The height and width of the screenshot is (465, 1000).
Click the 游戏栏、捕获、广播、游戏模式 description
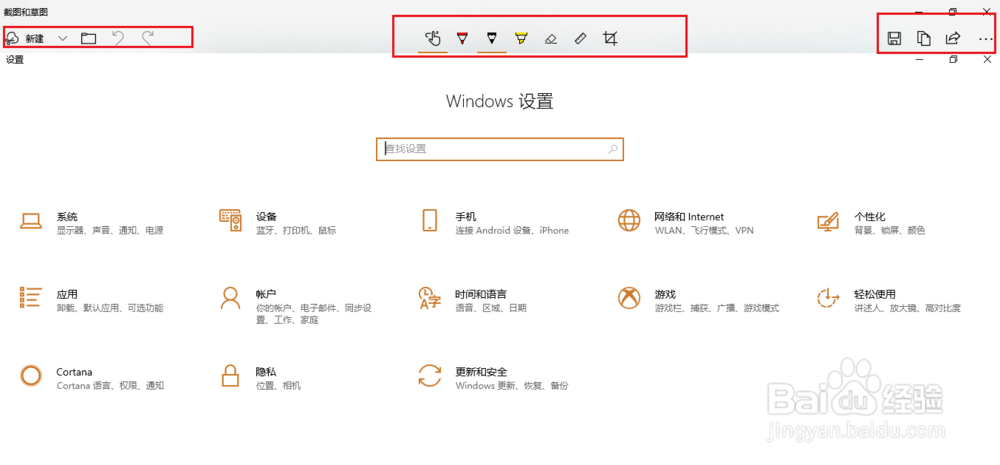tap(716, 308)
